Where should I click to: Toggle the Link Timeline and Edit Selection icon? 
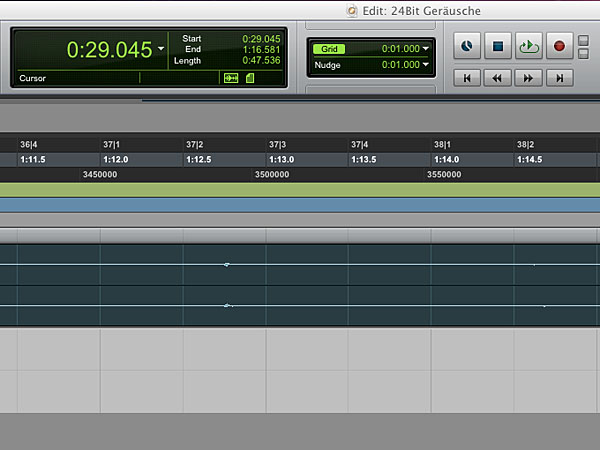tap(231, 78)
